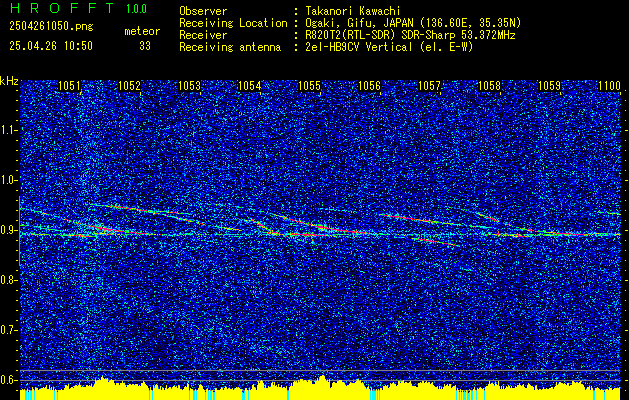629x400 pixels.
Task: Click the 1058 time marker
Action: point(489,86)
